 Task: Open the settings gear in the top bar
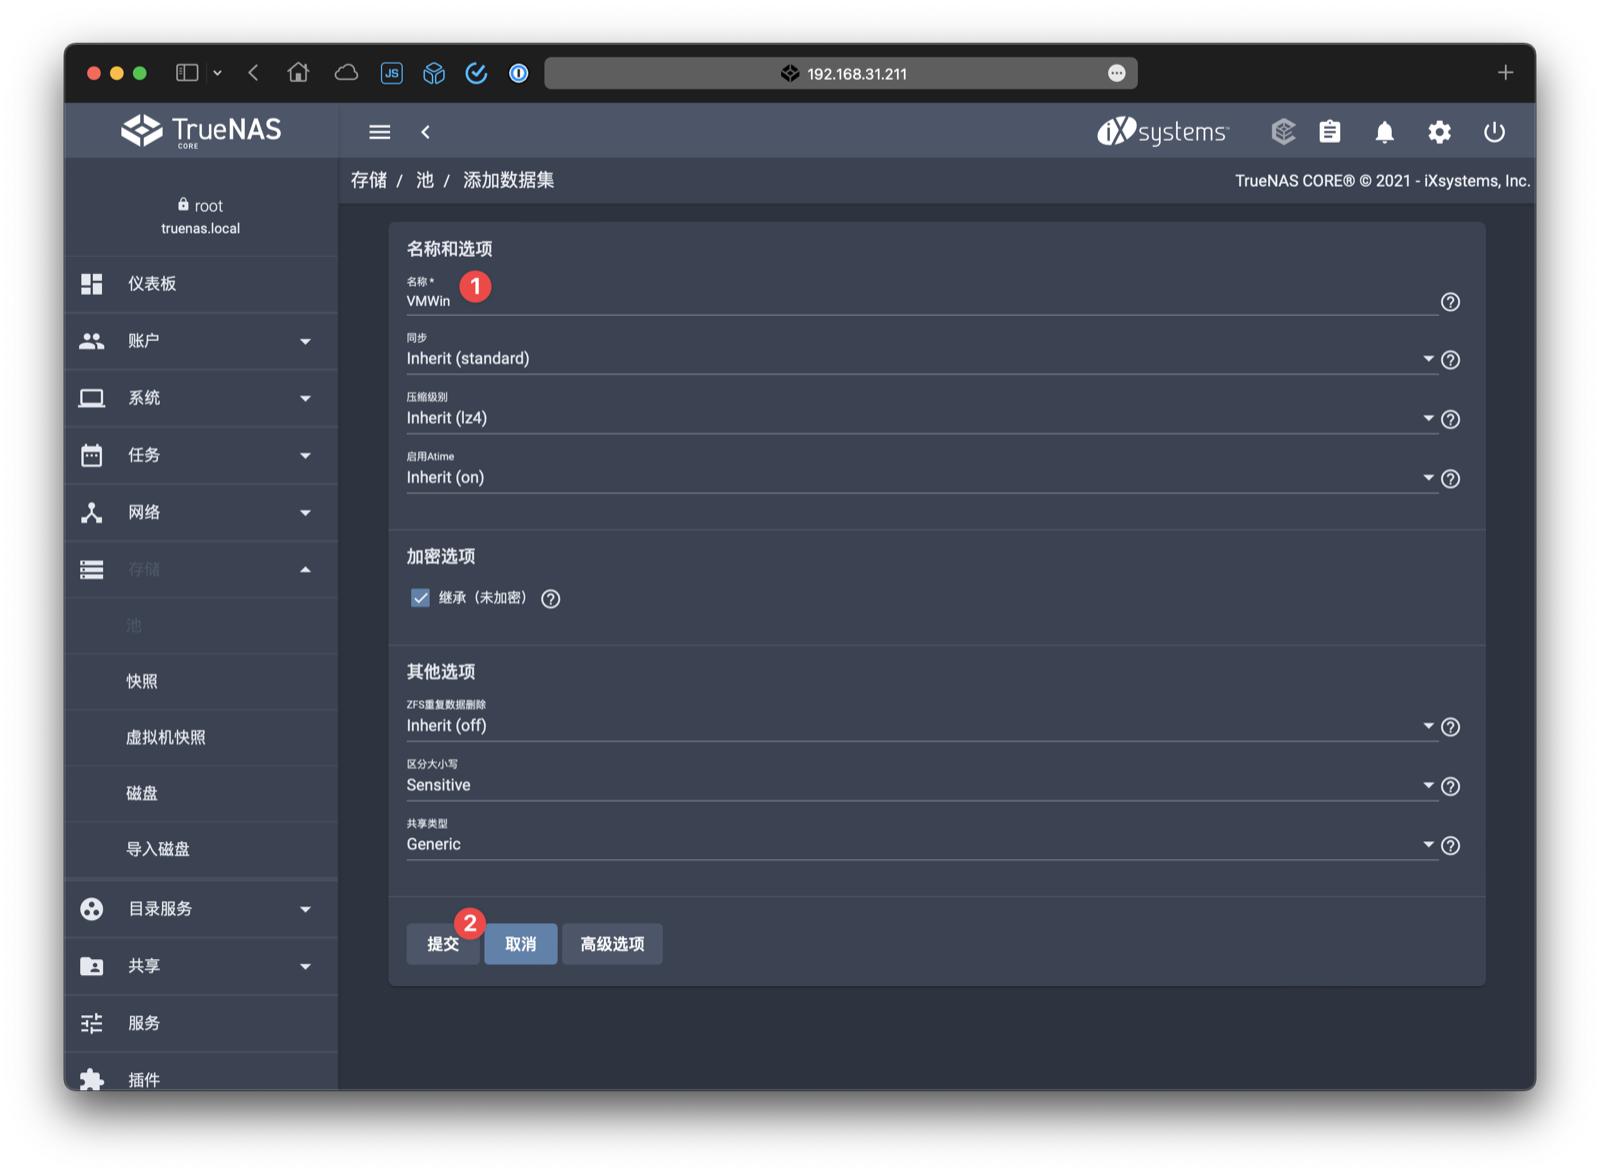(x=1440, y=131)
